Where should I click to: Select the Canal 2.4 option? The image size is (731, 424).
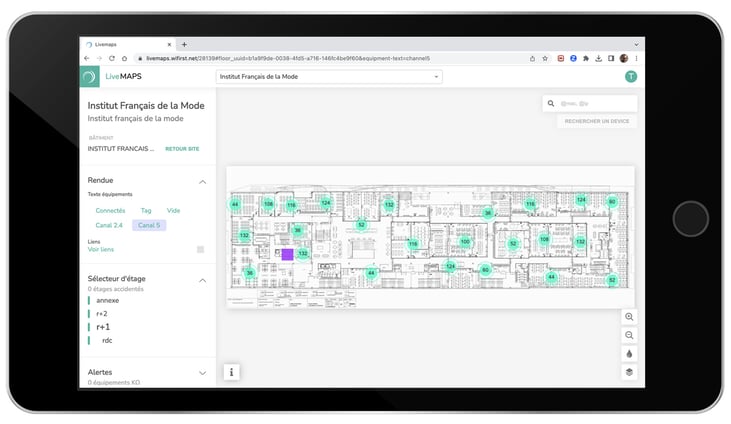(x=109, y=225)
